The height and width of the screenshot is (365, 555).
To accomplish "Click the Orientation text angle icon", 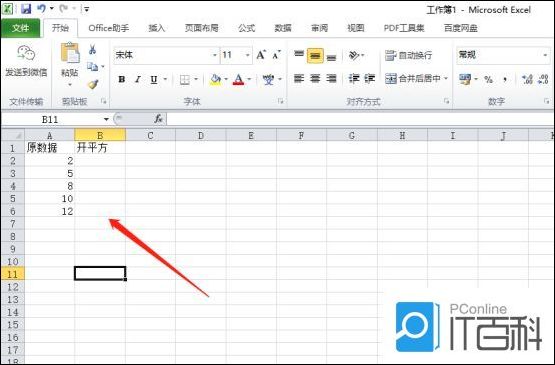I will [354, 55].
